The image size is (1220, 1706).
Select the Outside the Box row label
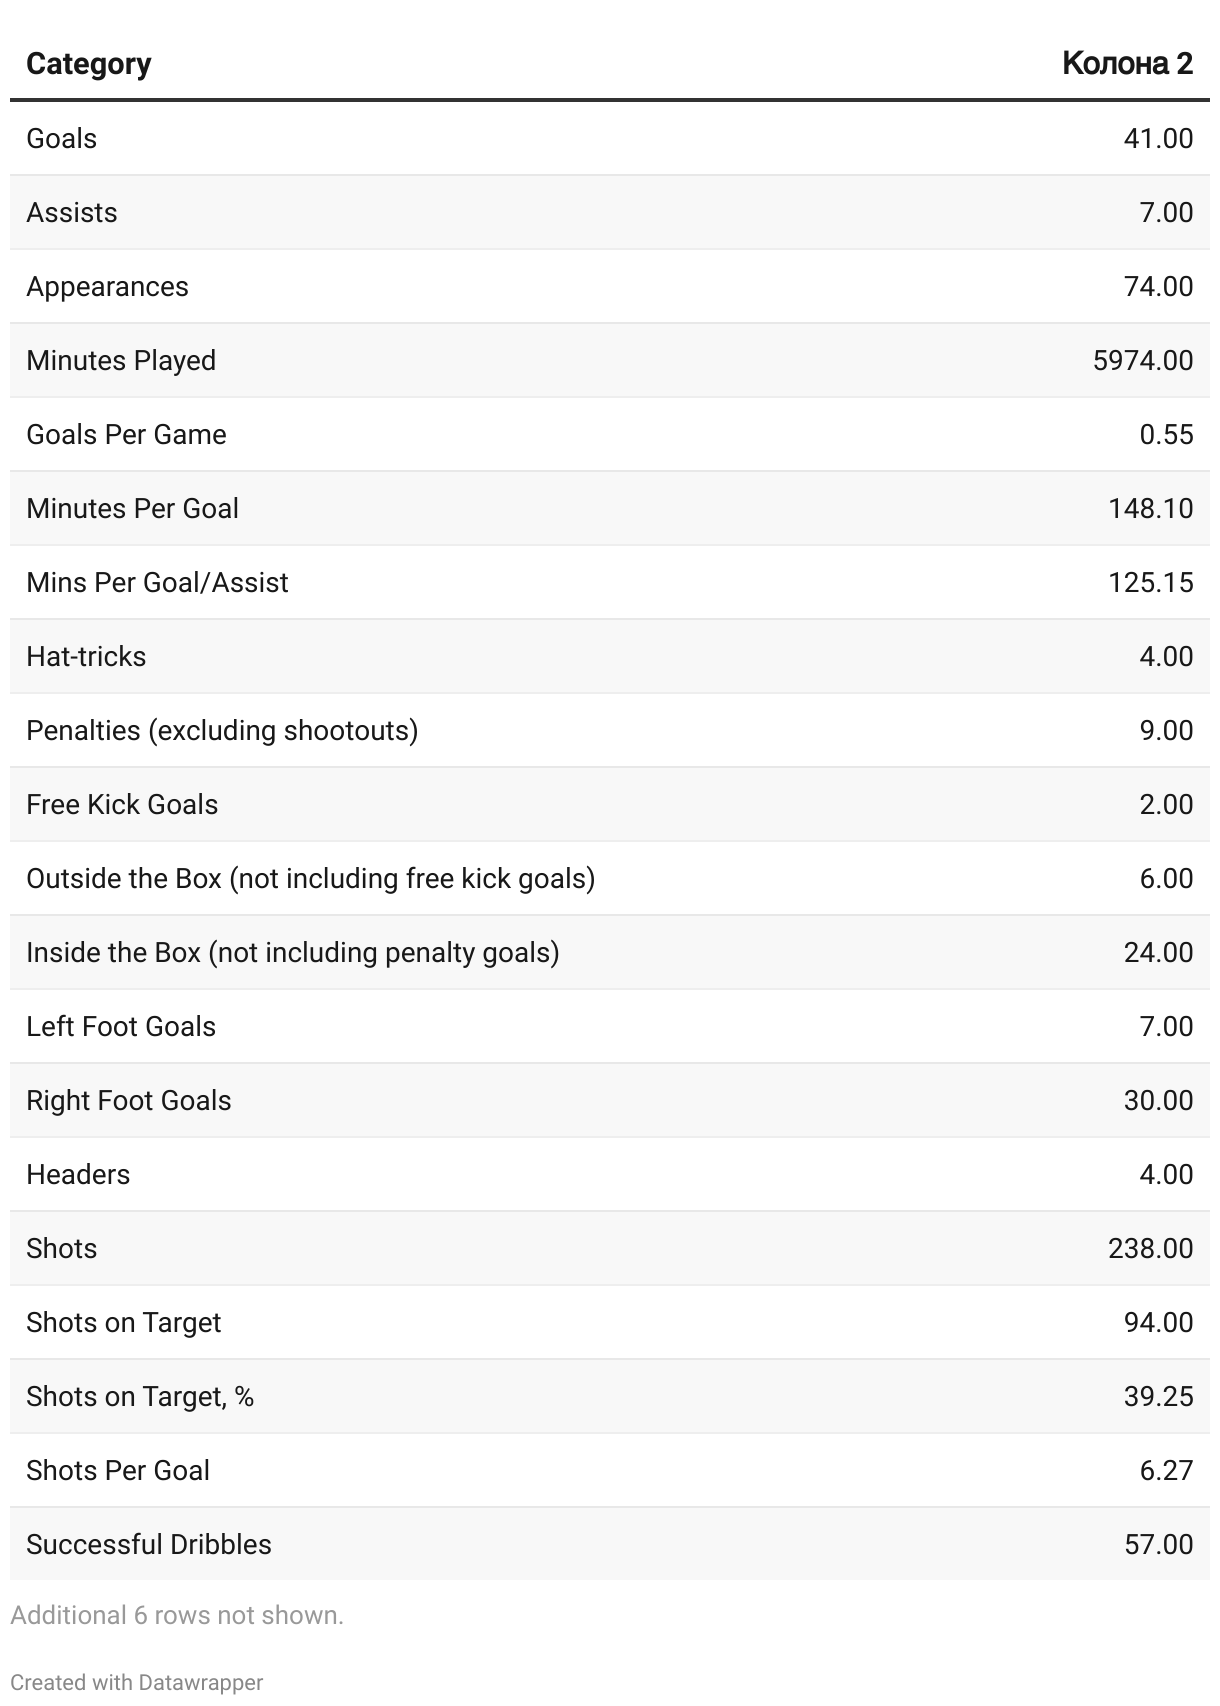click(310, 878)
